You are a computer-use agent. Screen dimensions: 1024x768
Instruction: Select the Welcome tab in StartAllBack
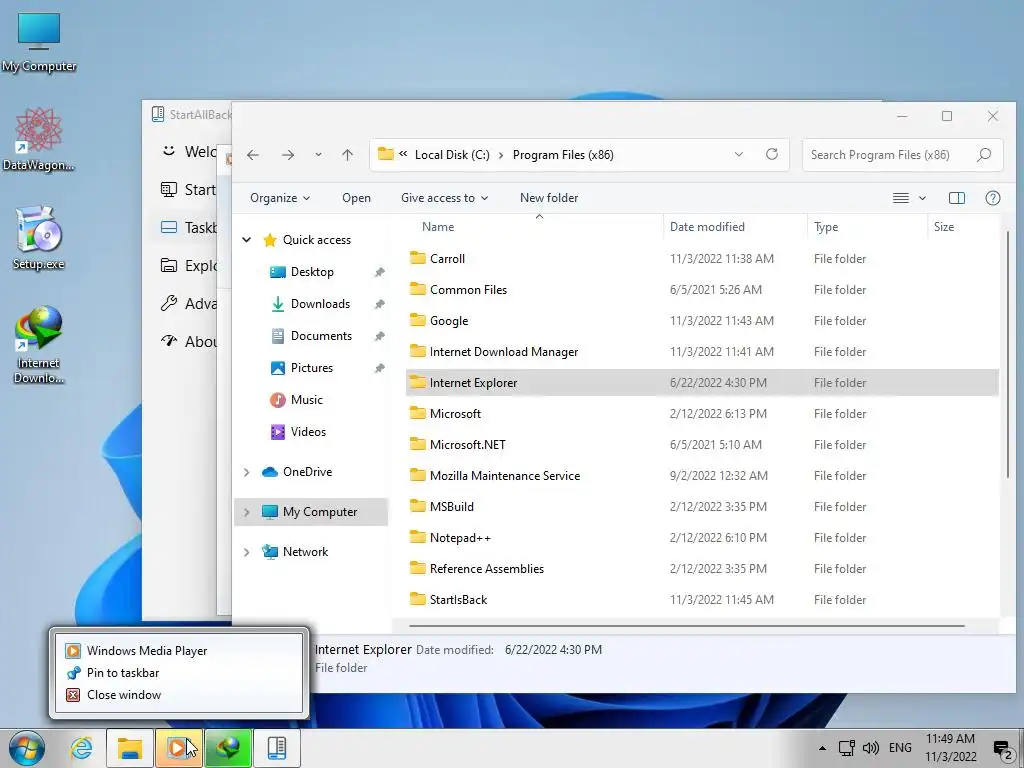pos(189,152)
